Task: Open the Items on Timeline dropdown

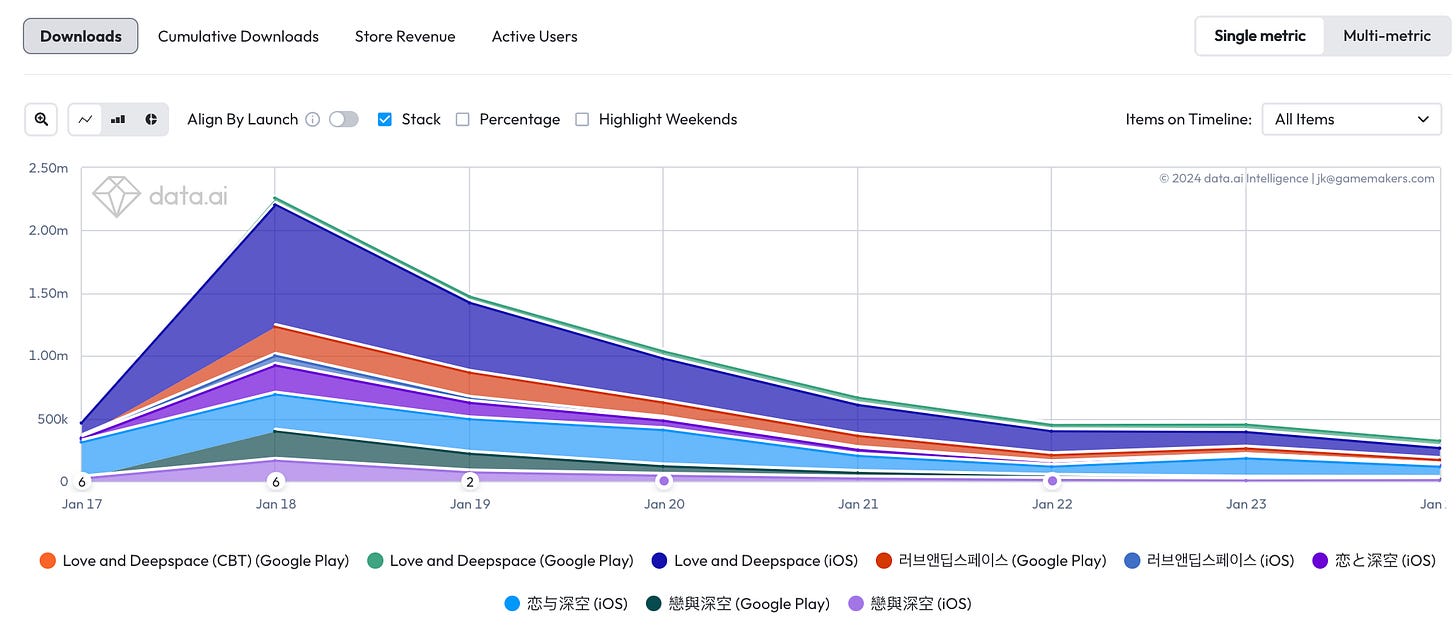Action: click(x=1351, y=119)
